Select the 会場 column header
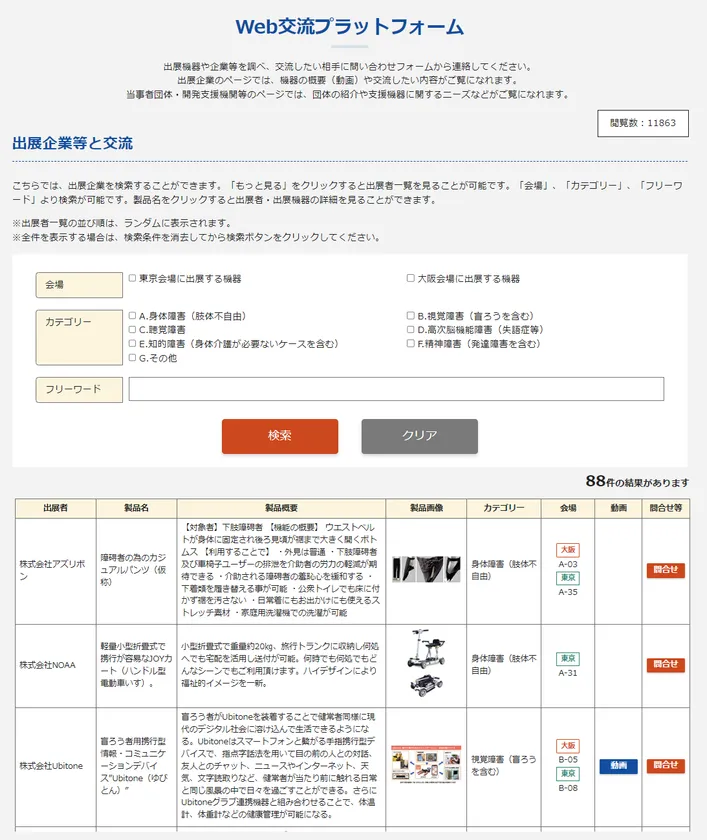Viewport: 707px width, 840px height. coord(568,508)
